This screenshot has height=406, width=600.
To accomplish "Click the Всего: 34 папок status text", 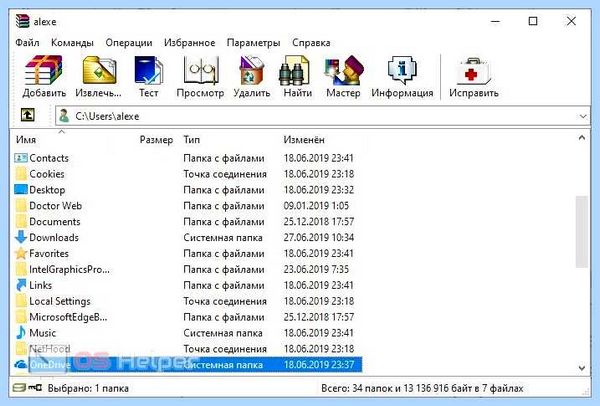I will (422, 388).
